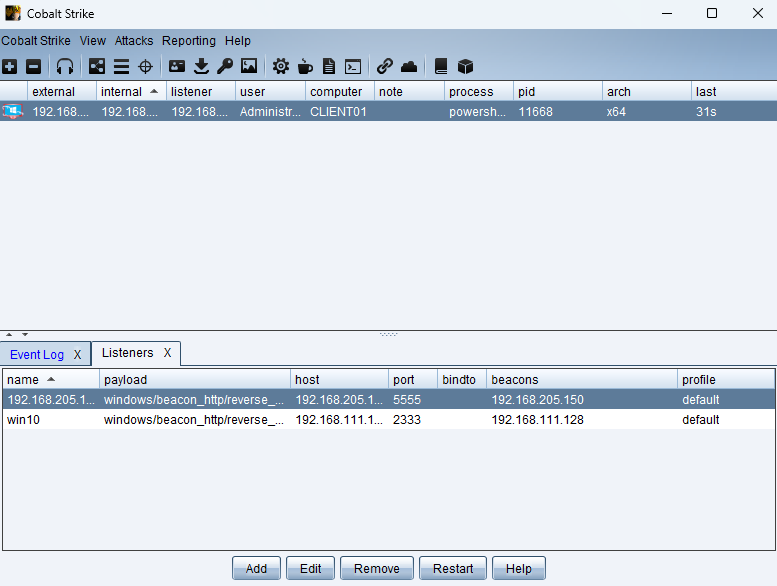The image size is (777, 586).
Task: Open the Attacks menu
Action: point(134,41)
